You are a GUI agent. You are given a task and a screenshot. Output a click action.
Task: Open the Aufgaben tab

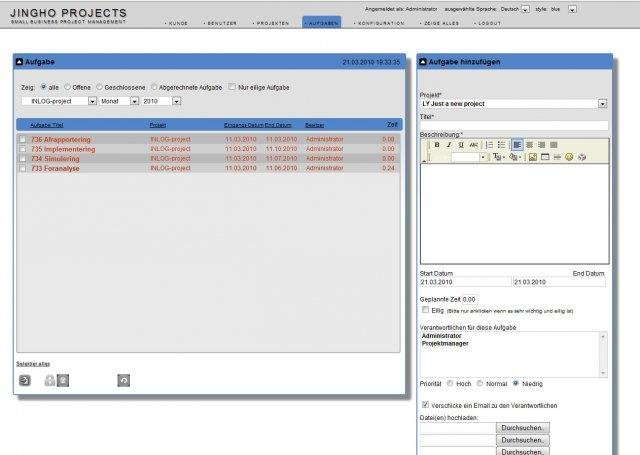point(322,22)
